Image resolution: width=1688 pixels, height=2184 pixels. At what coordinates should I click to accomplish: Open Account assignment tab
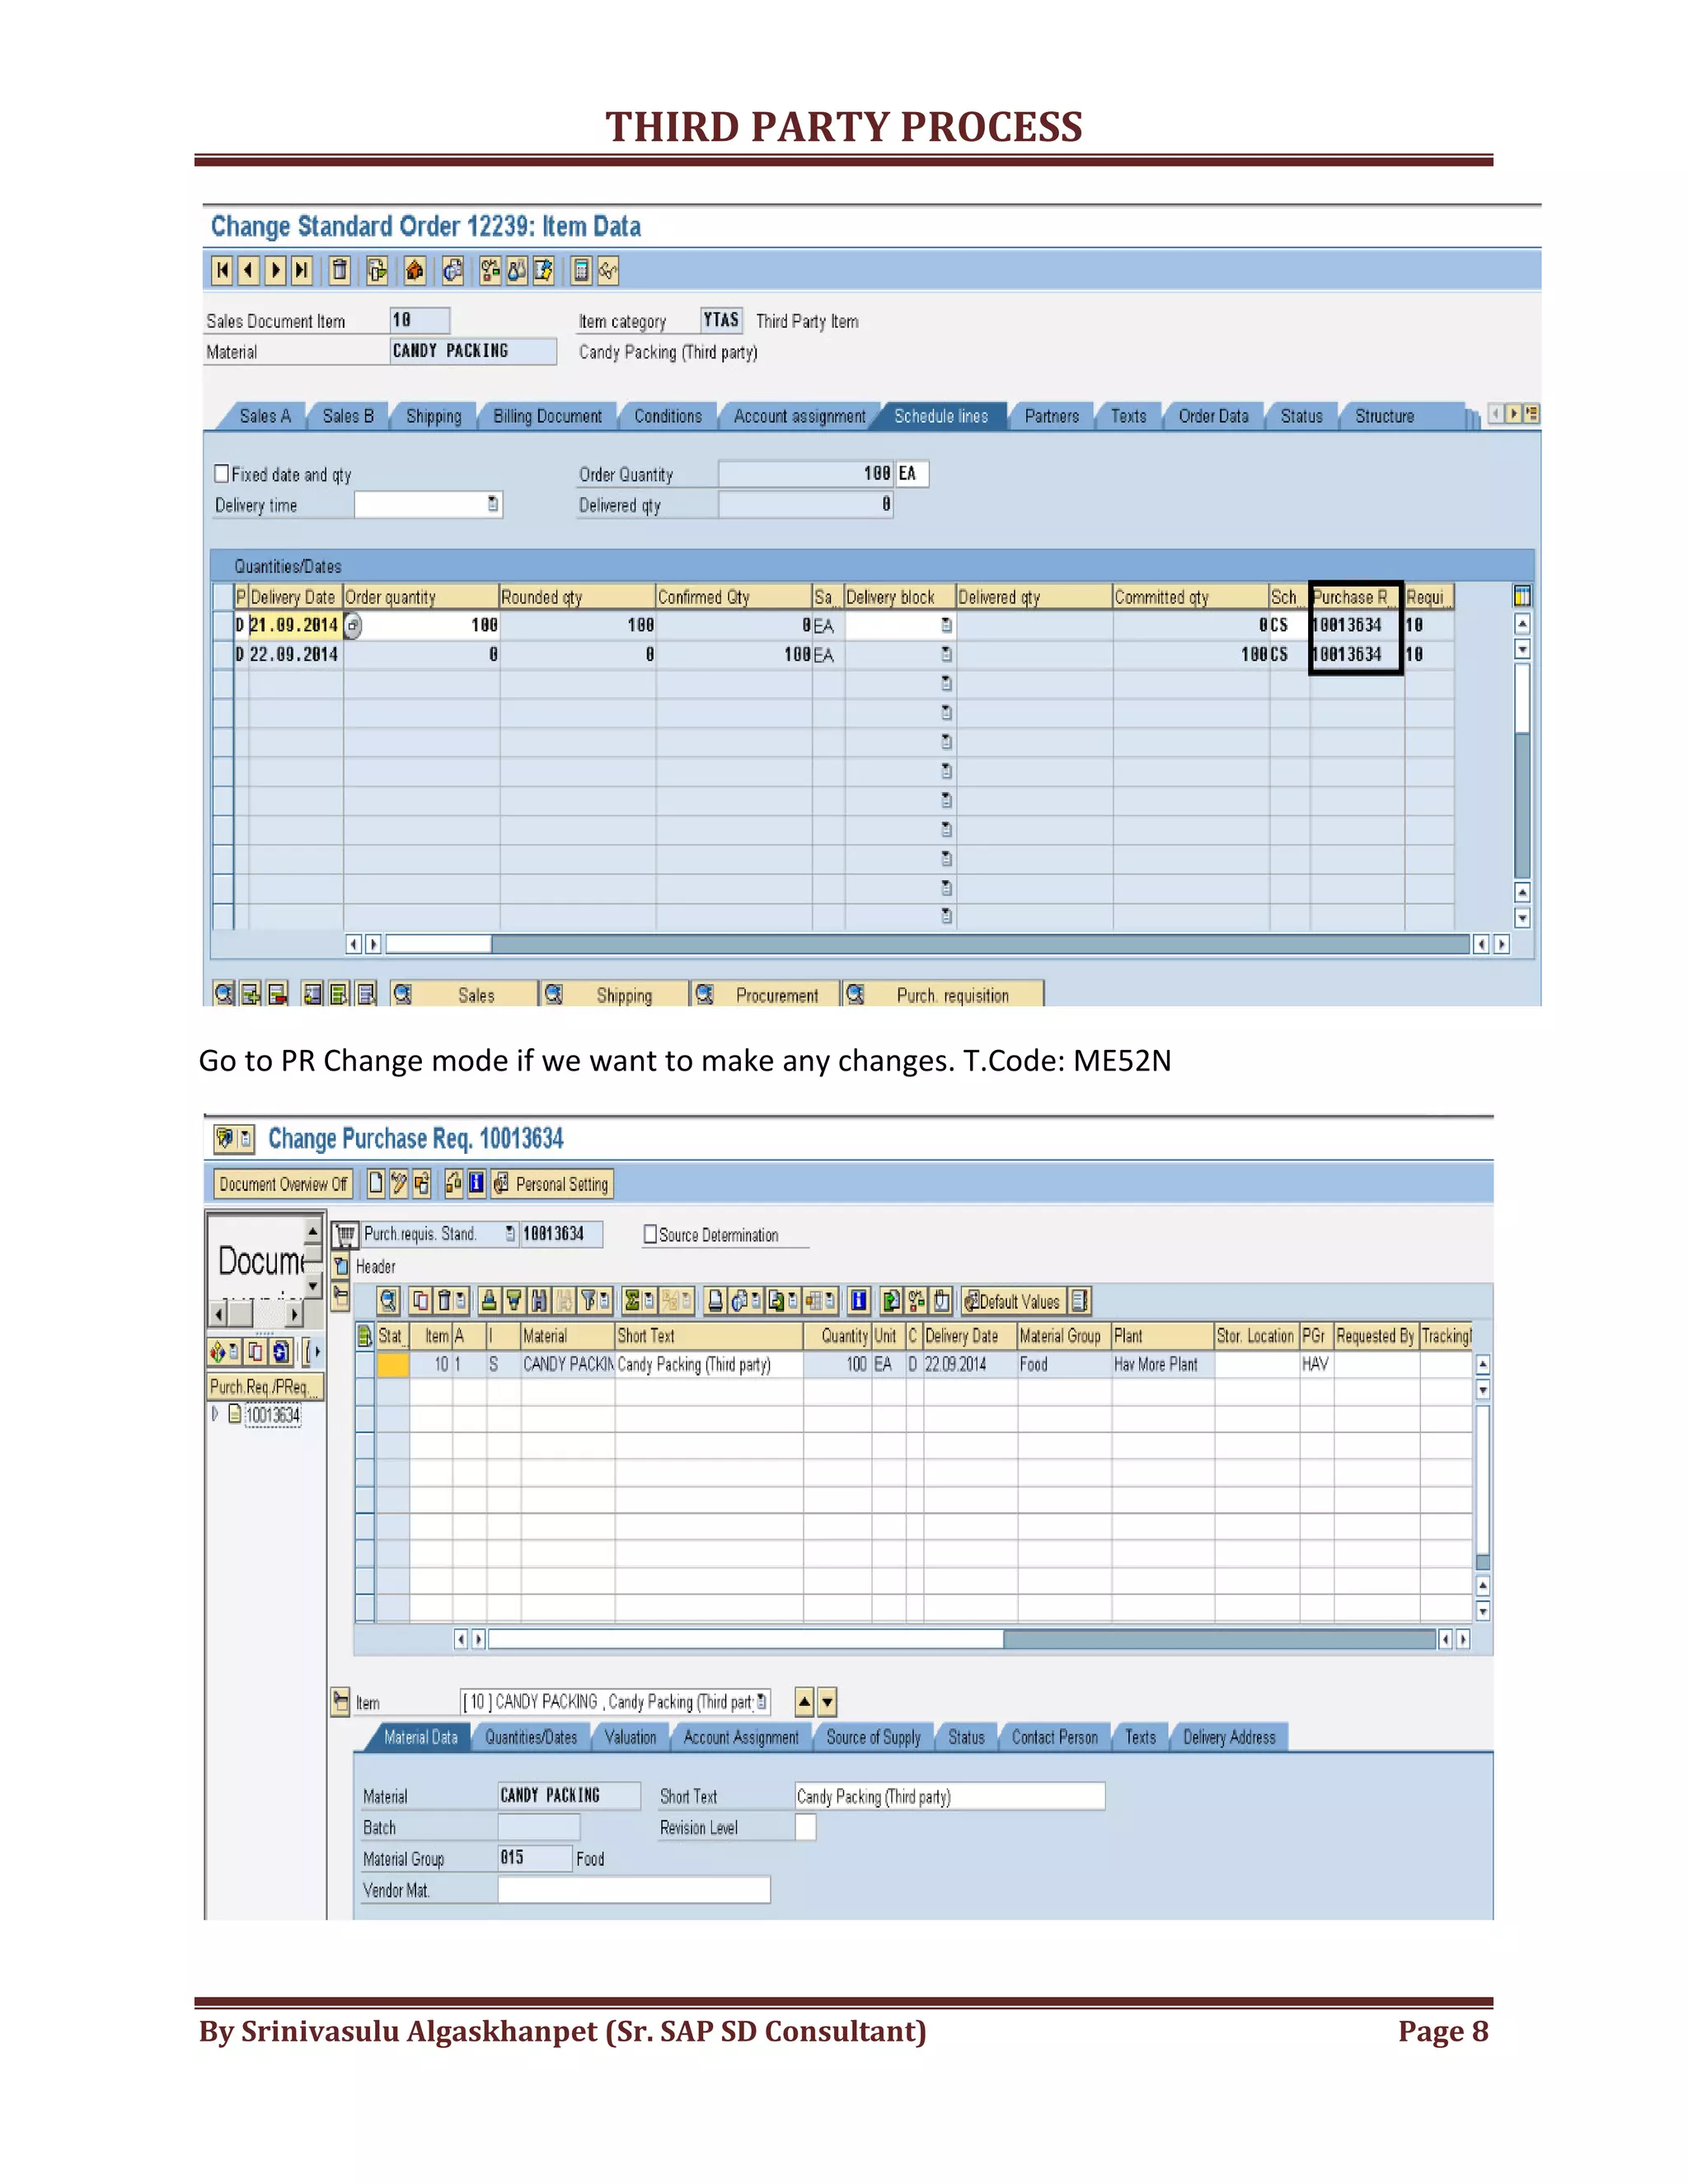[800, 416]
